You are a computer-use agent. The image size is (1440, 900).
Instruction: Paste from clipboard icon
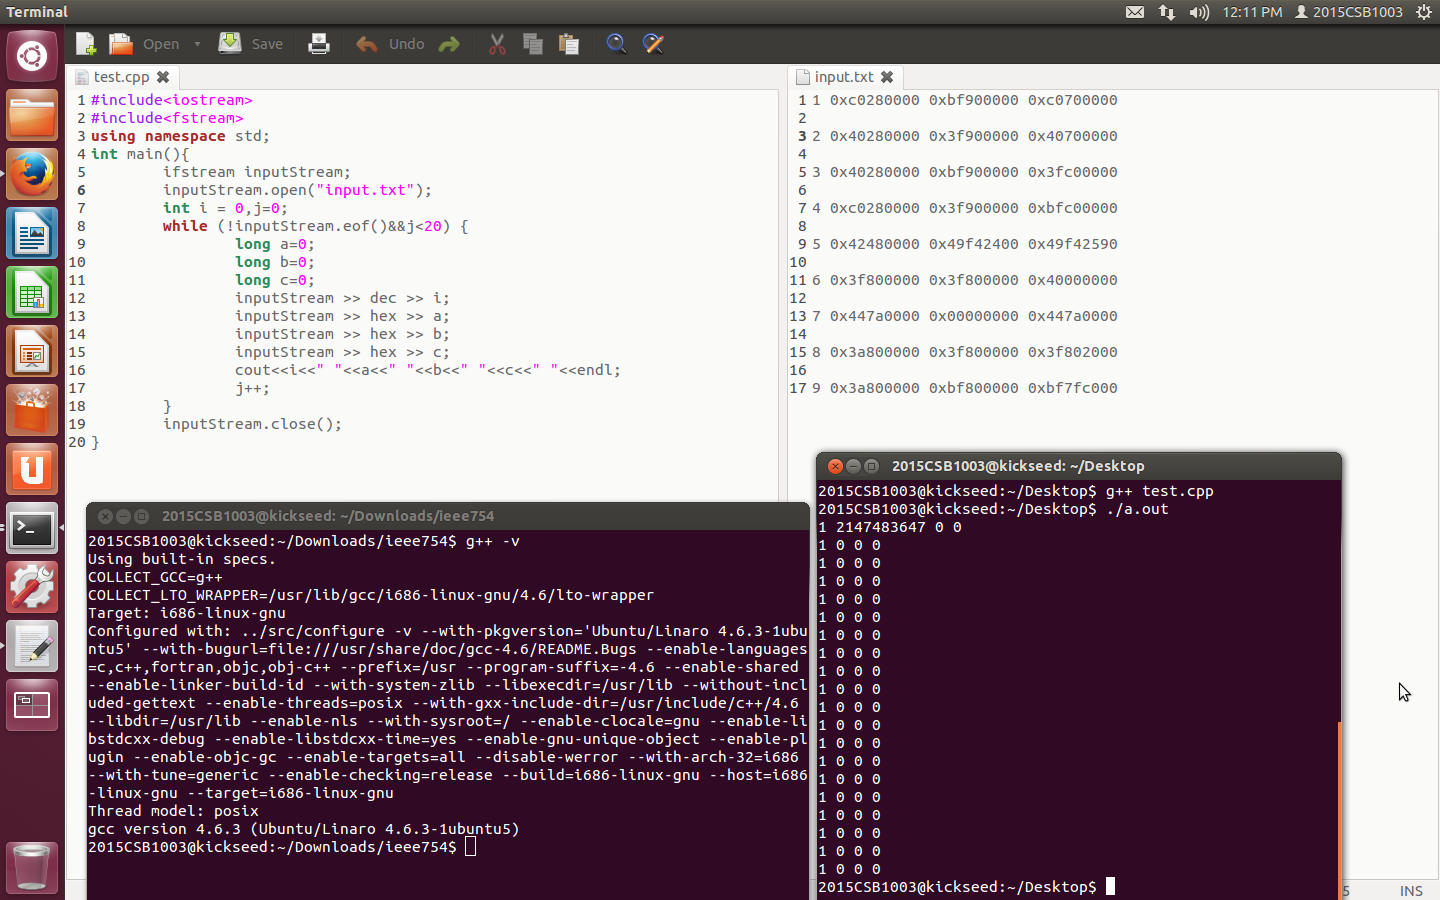point(569,44)
